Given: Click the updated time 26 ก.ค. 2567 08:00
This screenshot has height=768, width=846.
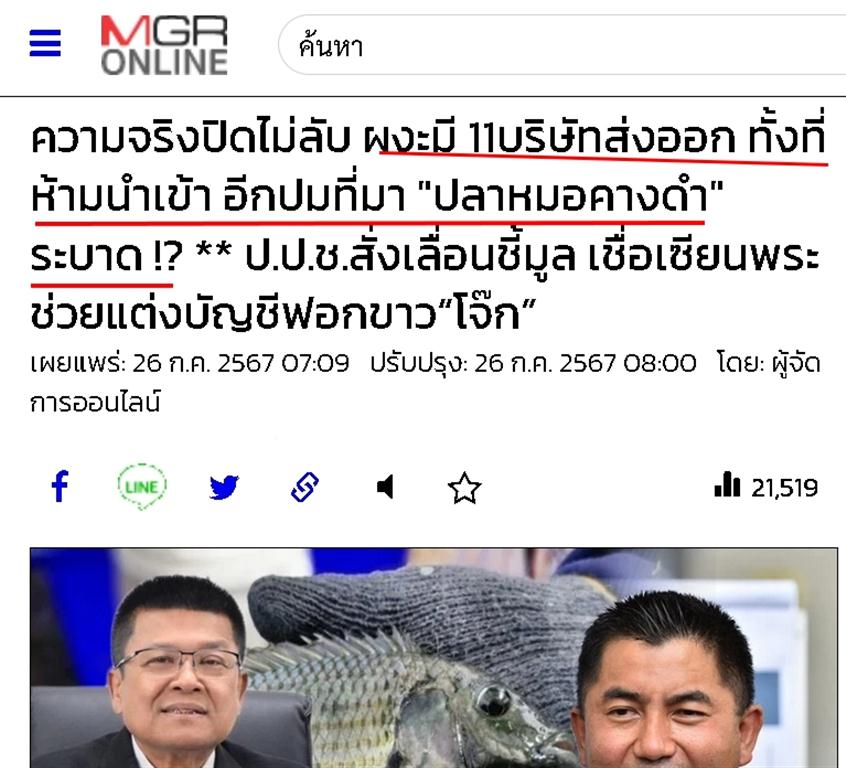Looking at the screenshot, I should coord(585,363).
